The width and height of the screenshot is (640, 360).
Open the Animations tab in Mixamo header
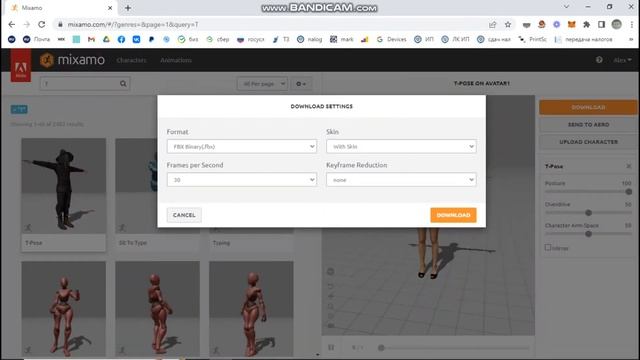click(x=176, y=60)
